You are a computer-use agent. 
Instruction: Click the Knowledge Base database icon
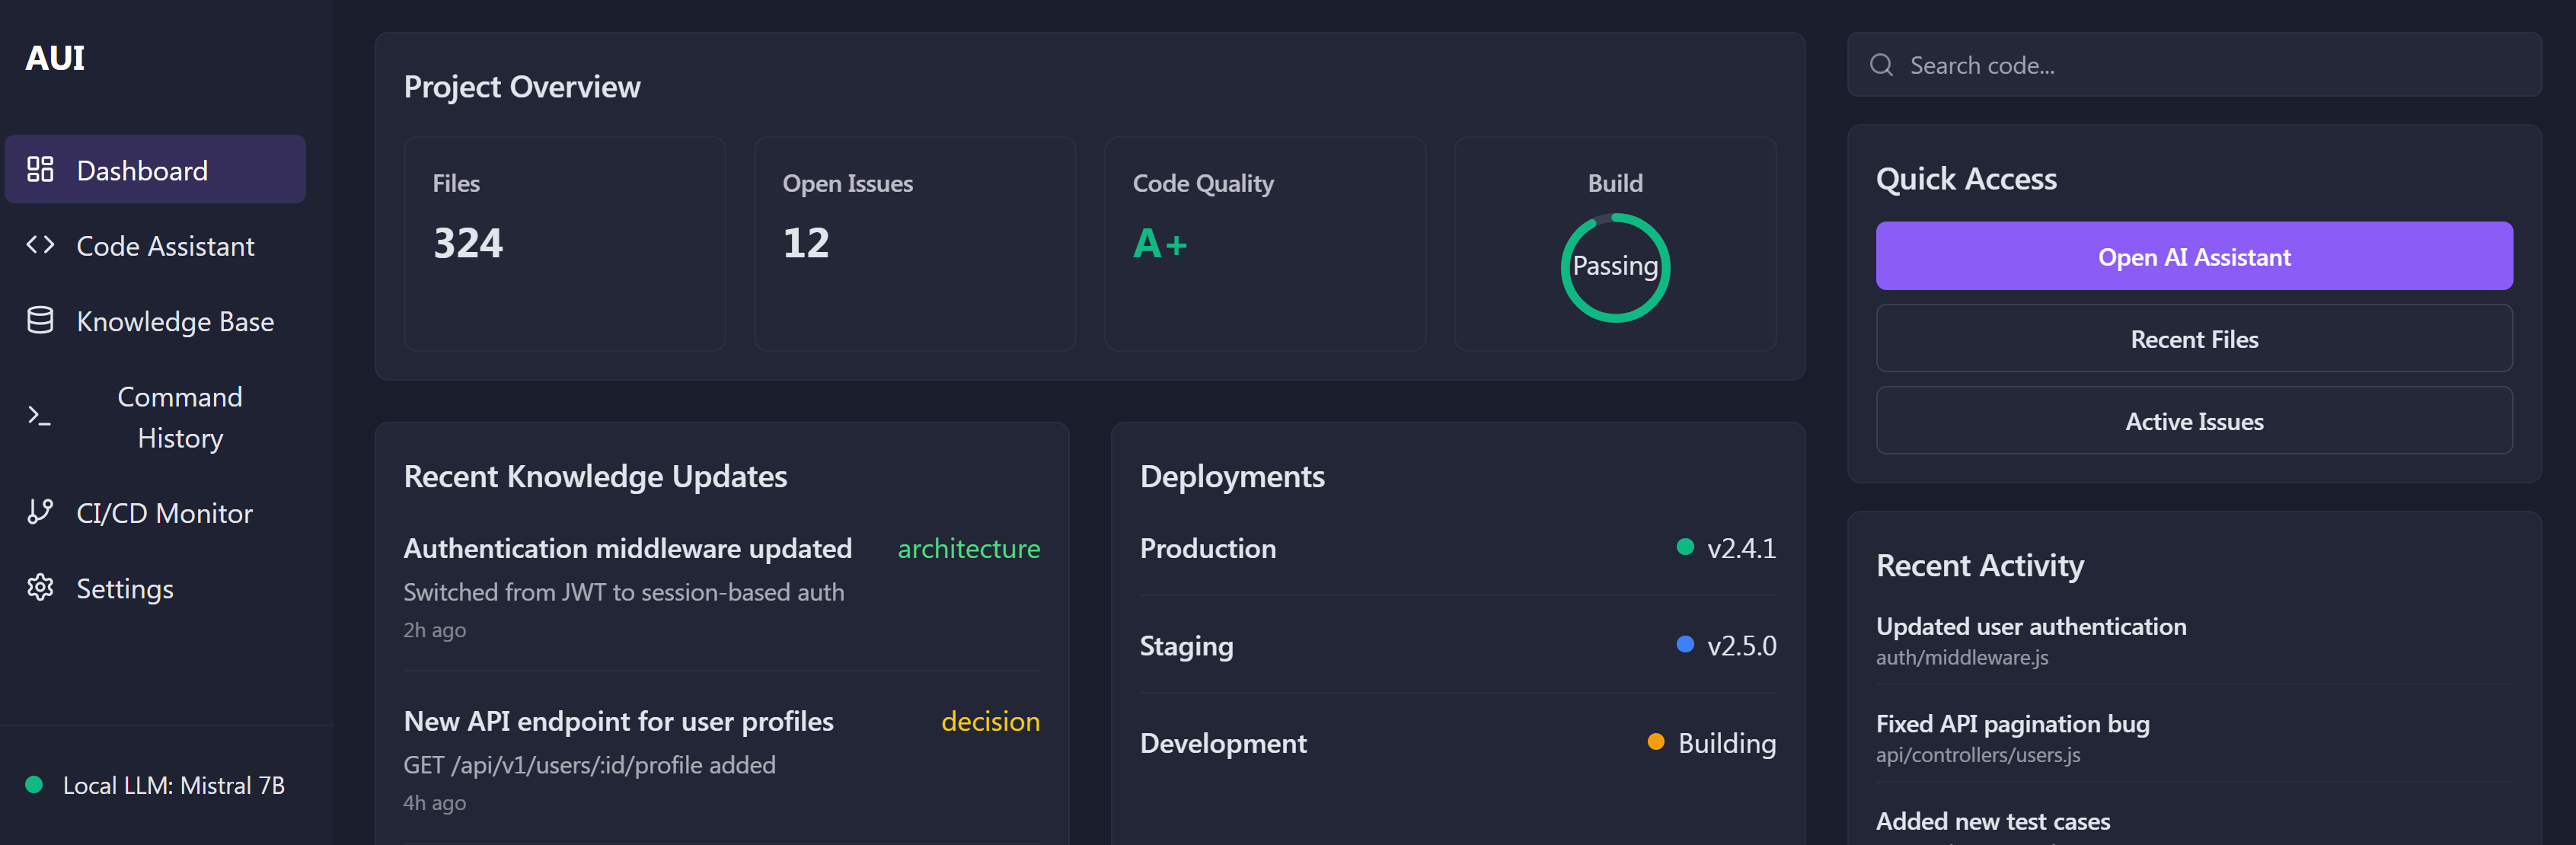pos(40,320)
